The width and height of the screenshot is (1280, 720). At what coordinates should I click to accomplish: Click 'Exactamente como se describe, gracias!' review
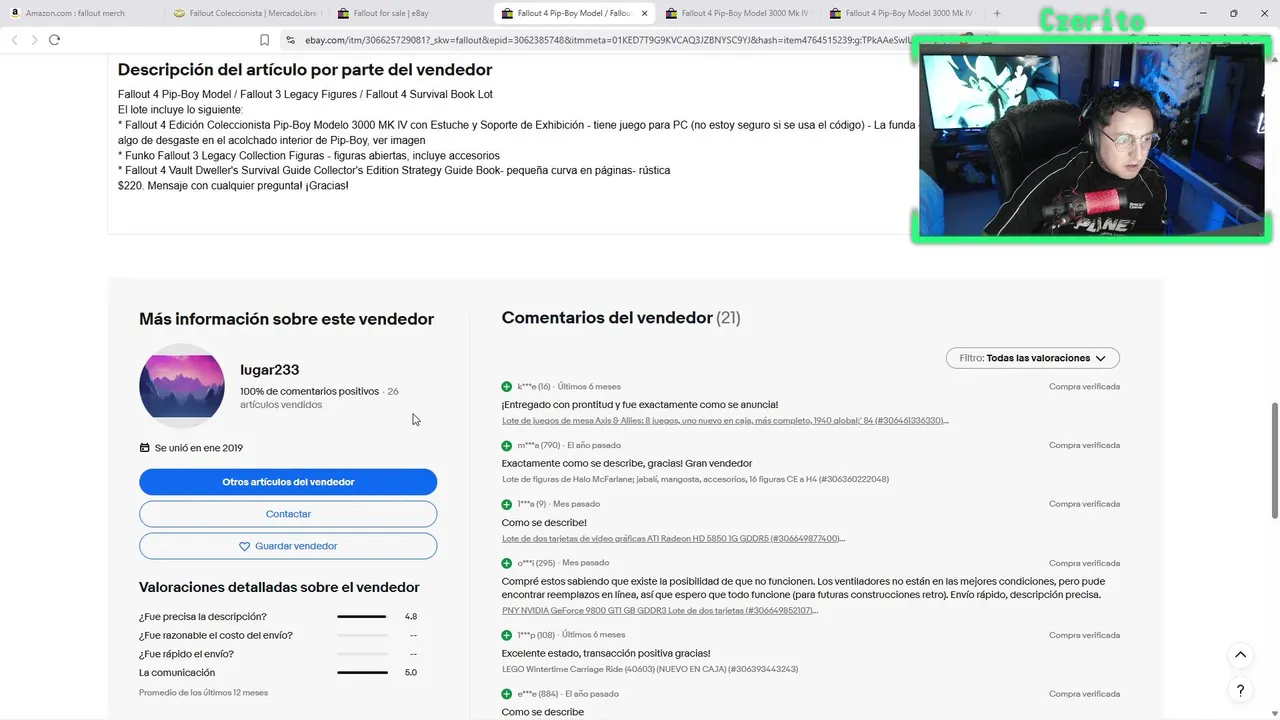click(627, 464)
